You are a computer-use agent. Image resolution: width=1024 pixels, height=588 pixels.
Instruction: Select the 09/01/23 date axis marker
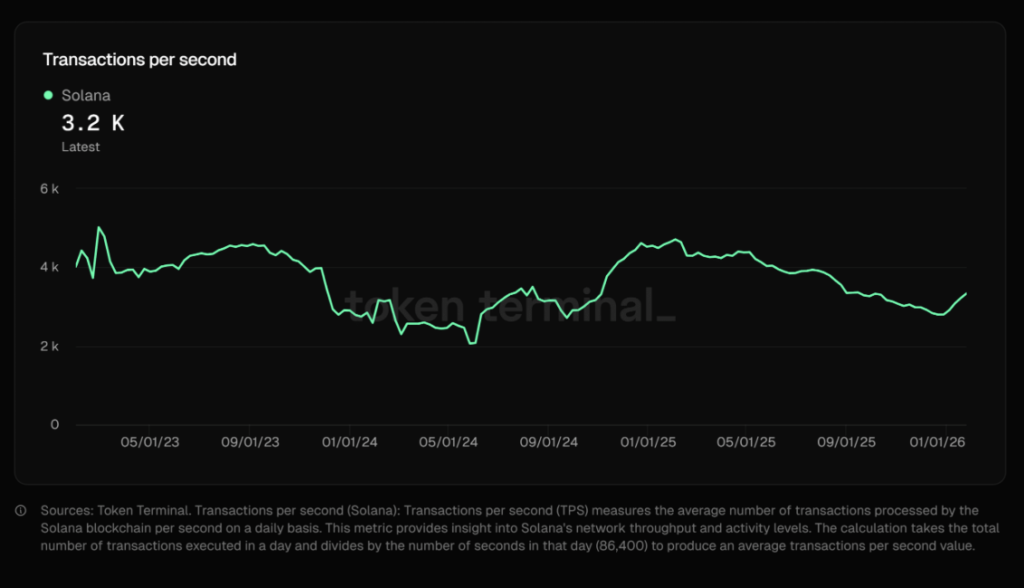click(250, 442)
